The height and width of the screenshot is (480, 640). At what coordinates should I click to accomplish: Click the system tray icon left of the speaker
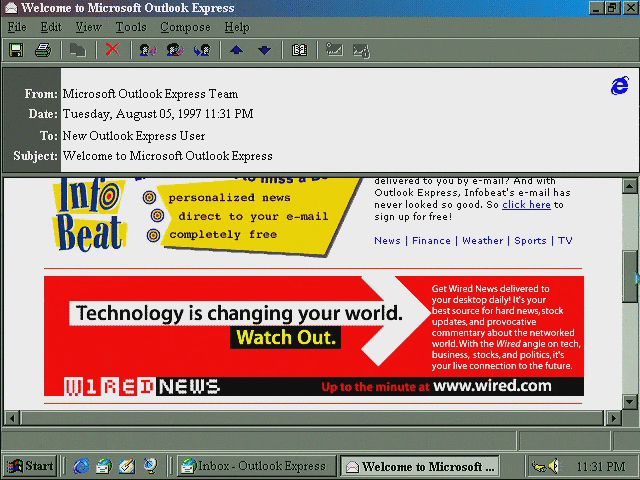[538, 466]
